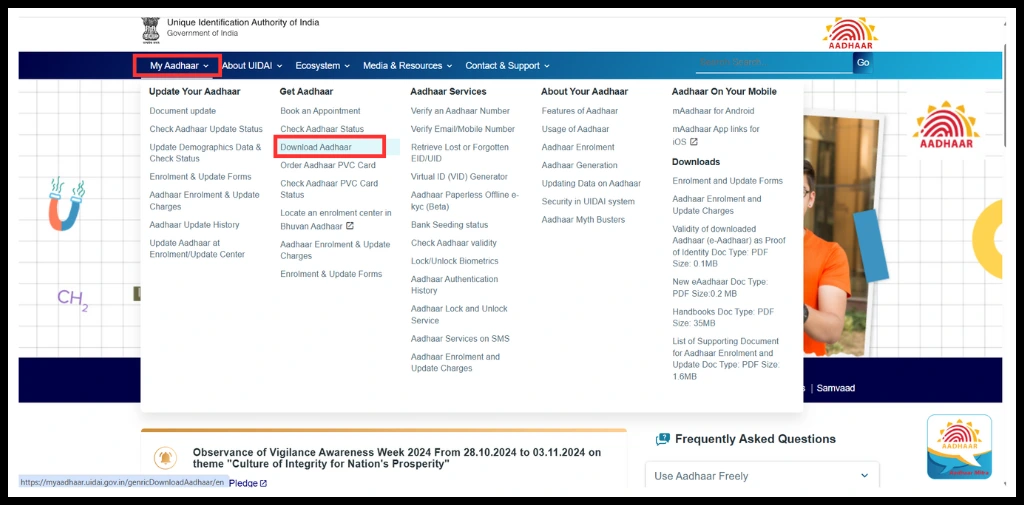Click the Download Aadhaar link
The height and width of the screenshot is (505, 1024).
point(316,147)
